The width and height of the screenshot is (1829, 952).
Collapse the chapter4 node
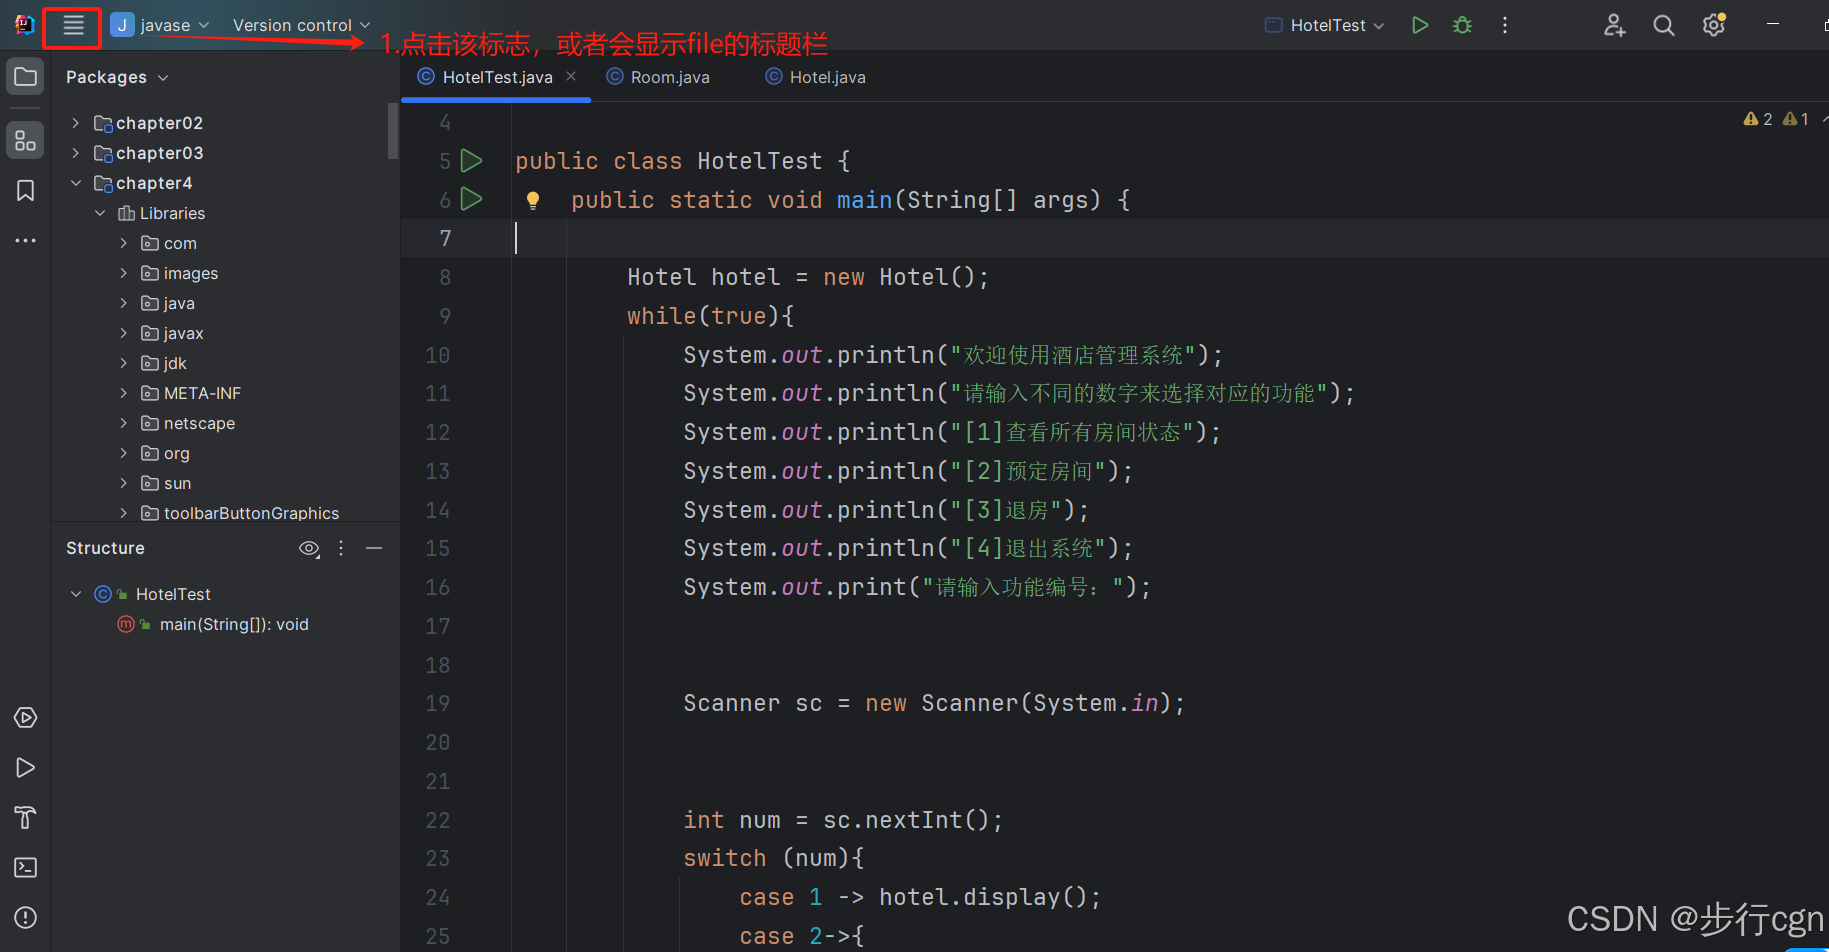[75, 183]
